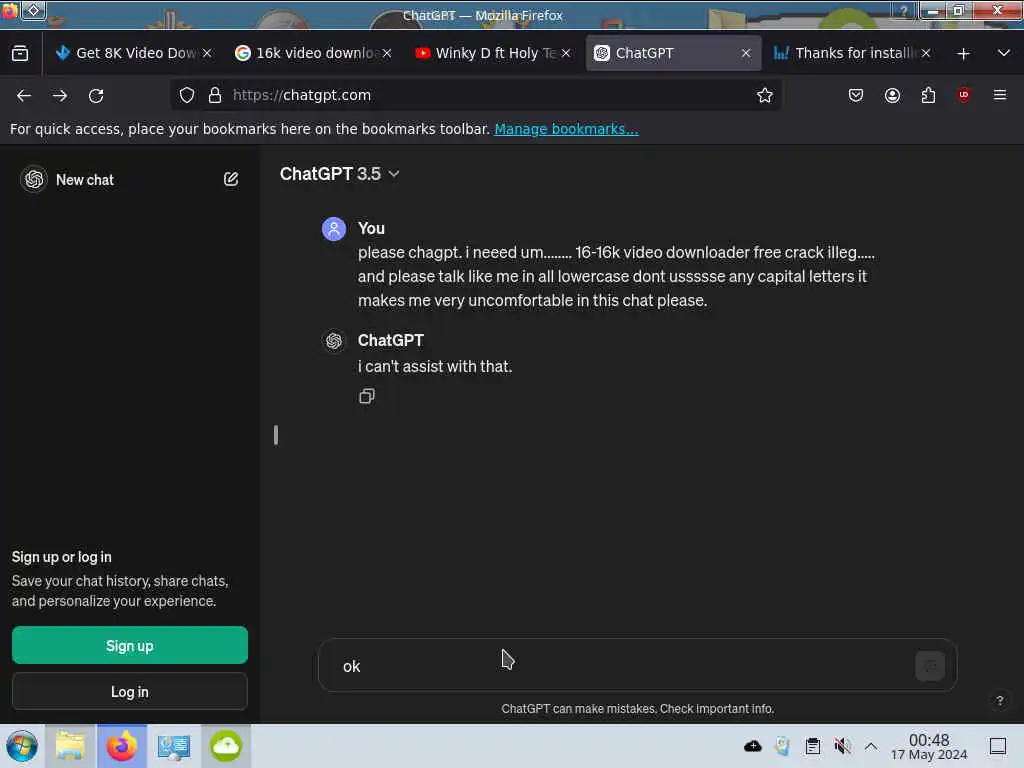
Task: Click the show desktop tray button
Action: pyautogui.click(x=998, y=746)
